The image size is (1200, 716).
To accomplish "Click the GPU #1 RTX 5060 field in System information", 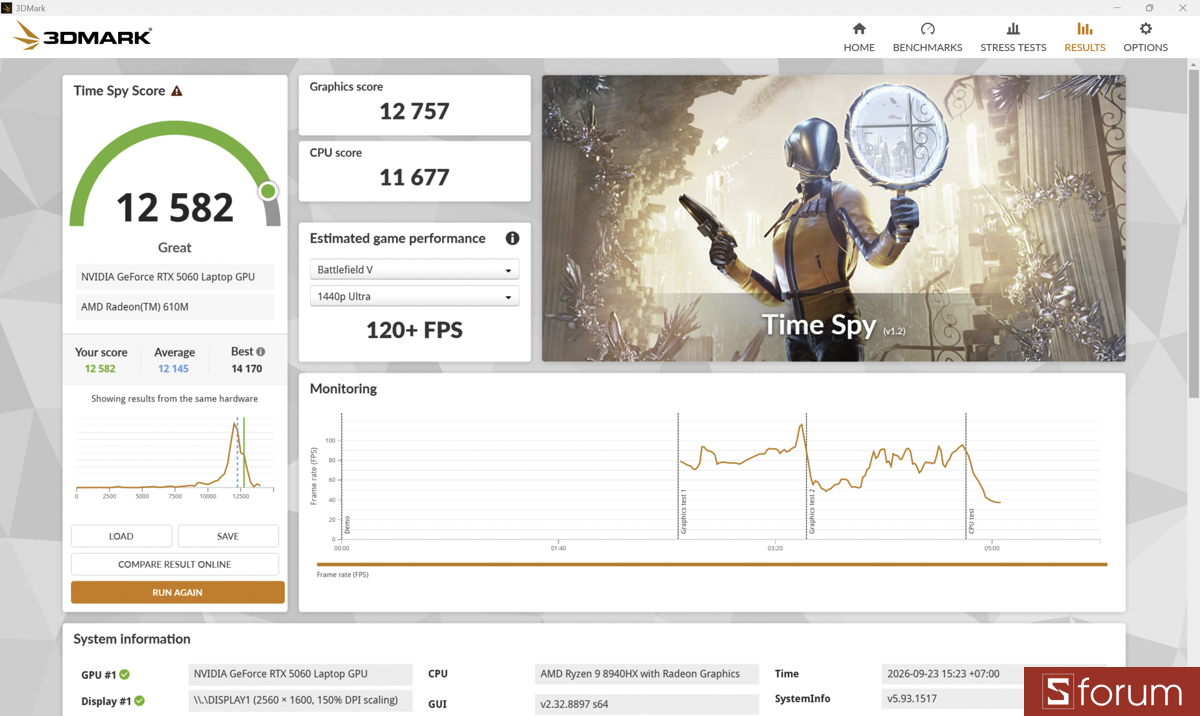I will (300, 674).
